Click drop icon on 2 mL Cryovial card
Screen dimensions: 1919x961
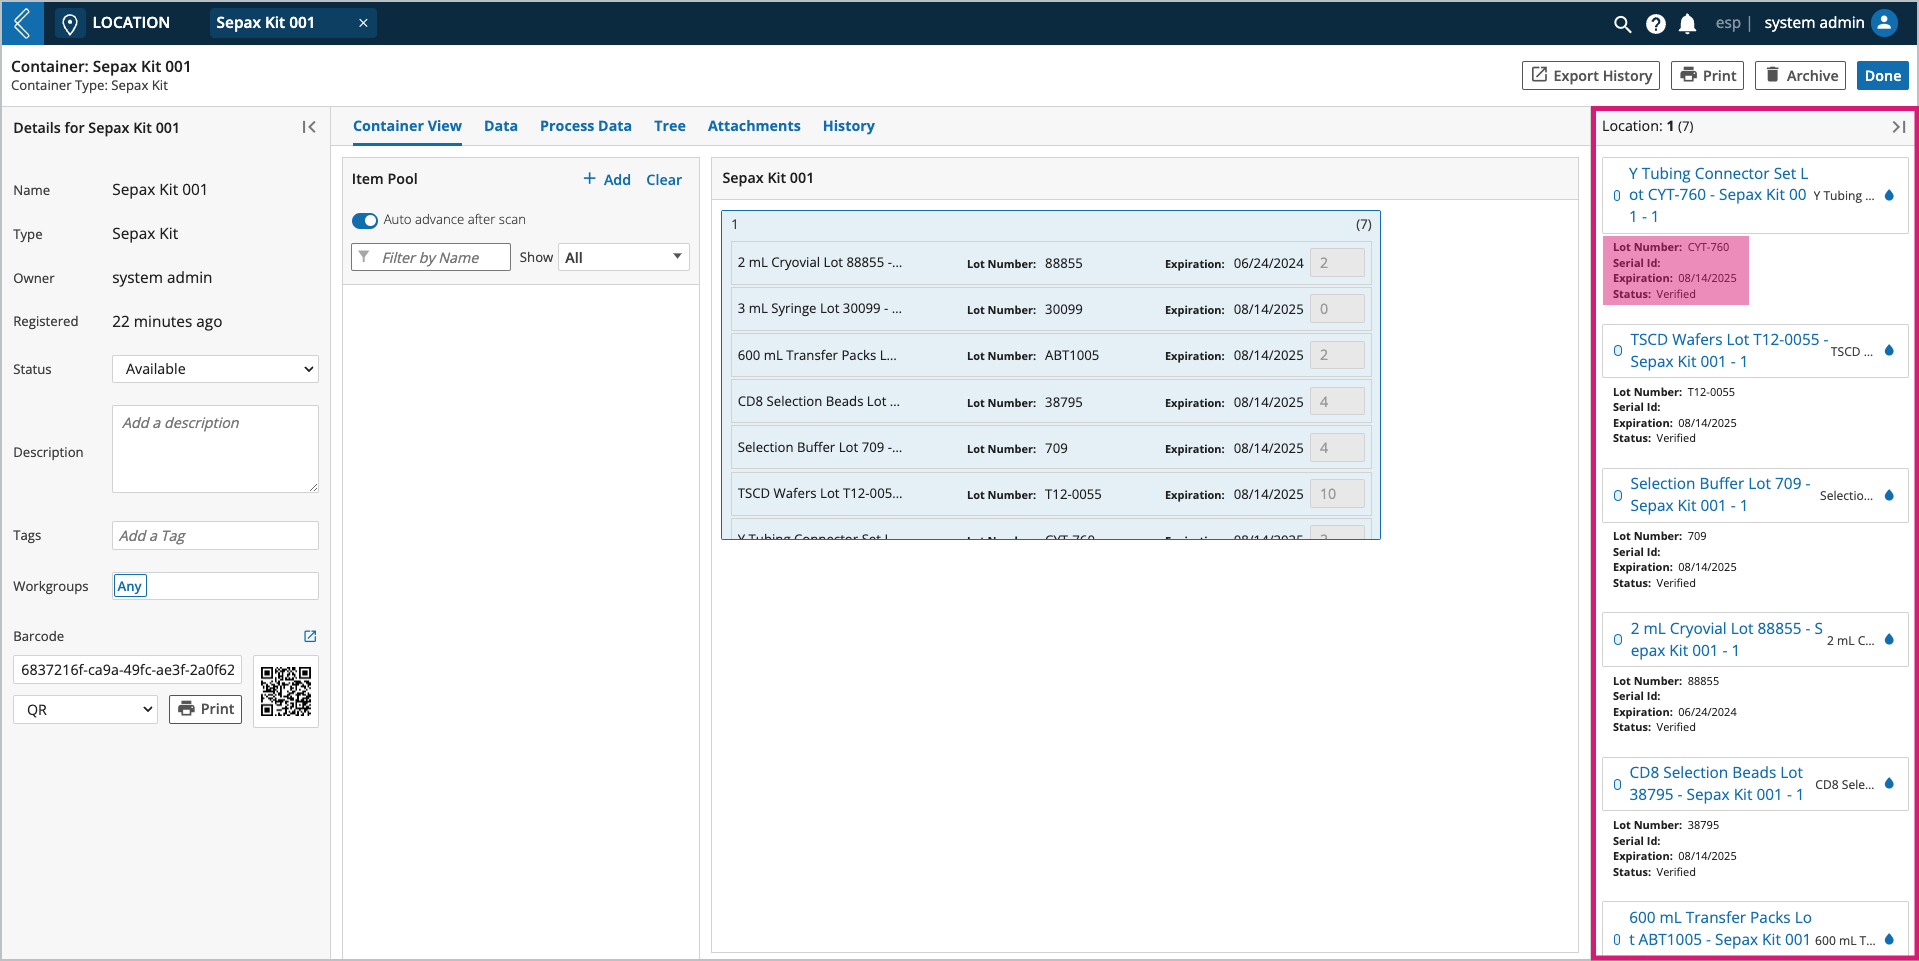pyautogui.click(x=1889, y=640)
